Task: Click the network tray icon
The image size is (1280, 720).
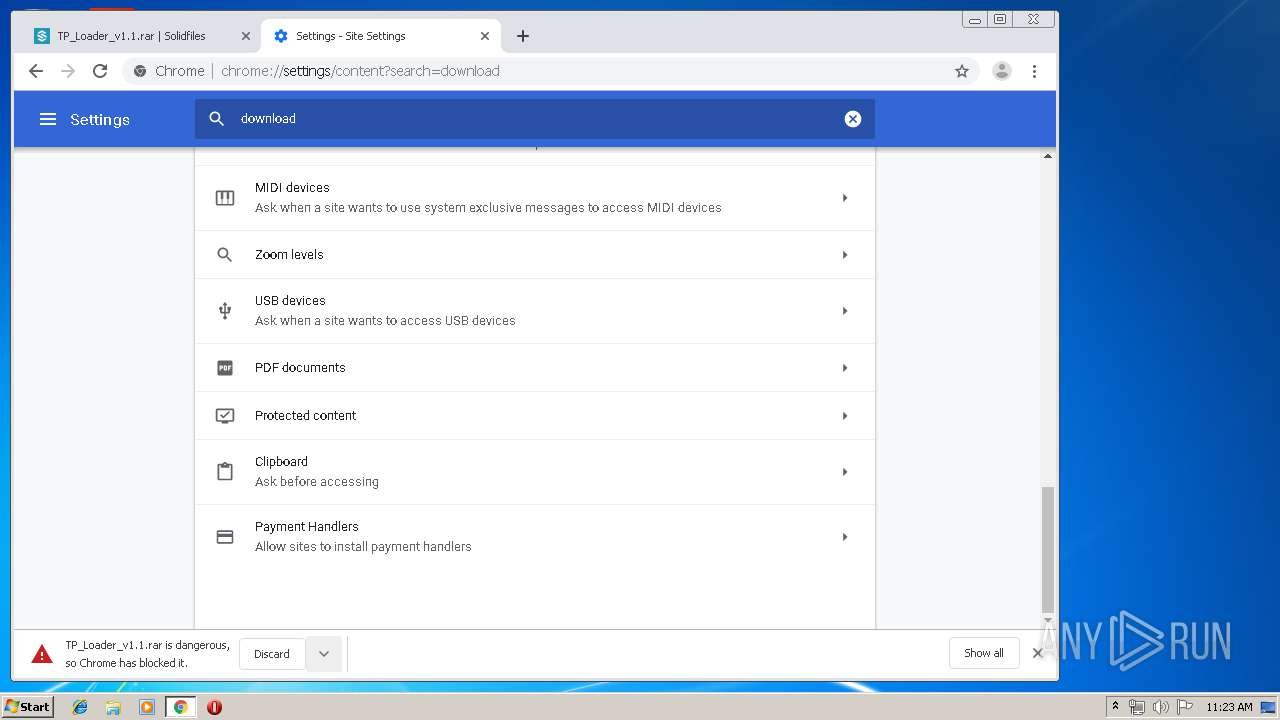Action: (x=1137, y=707)
